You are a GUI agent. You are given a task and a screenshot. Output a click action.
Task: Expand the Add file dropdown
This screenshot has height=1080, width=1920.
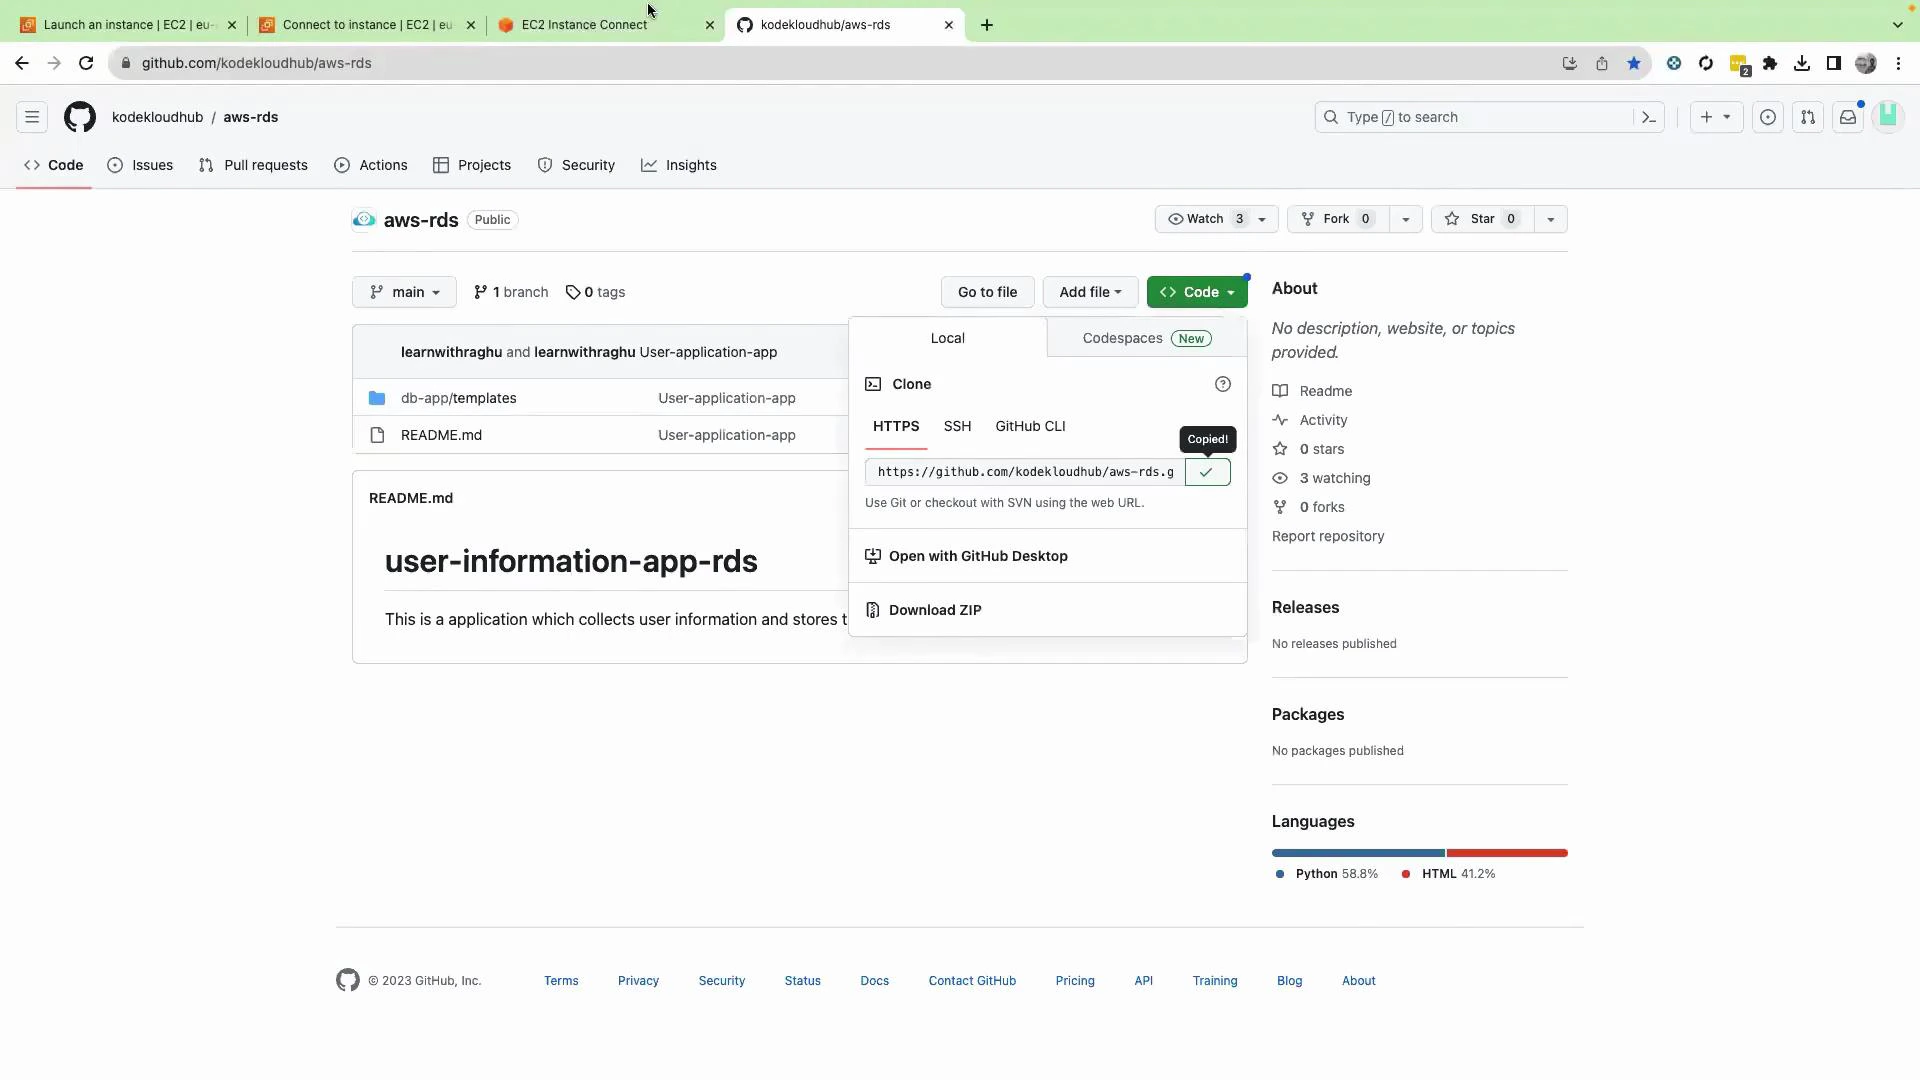coord(1089,292)
